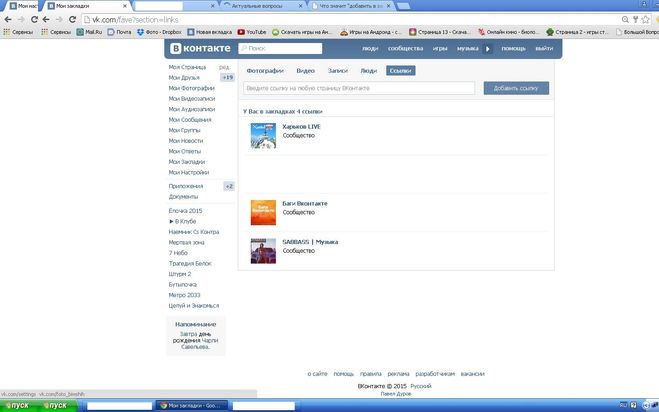Viewport: 659px width, 412px height.
Task: Click the +2 applications counter badge
Action: pyautogui.click(x=229, y=186)
